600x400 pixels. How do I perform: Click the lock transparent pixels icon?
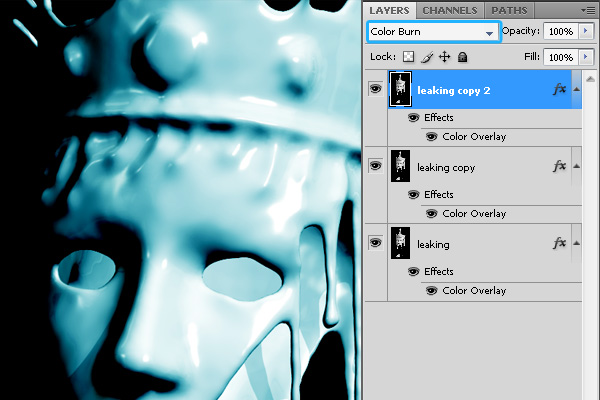(x=409, y=57)
